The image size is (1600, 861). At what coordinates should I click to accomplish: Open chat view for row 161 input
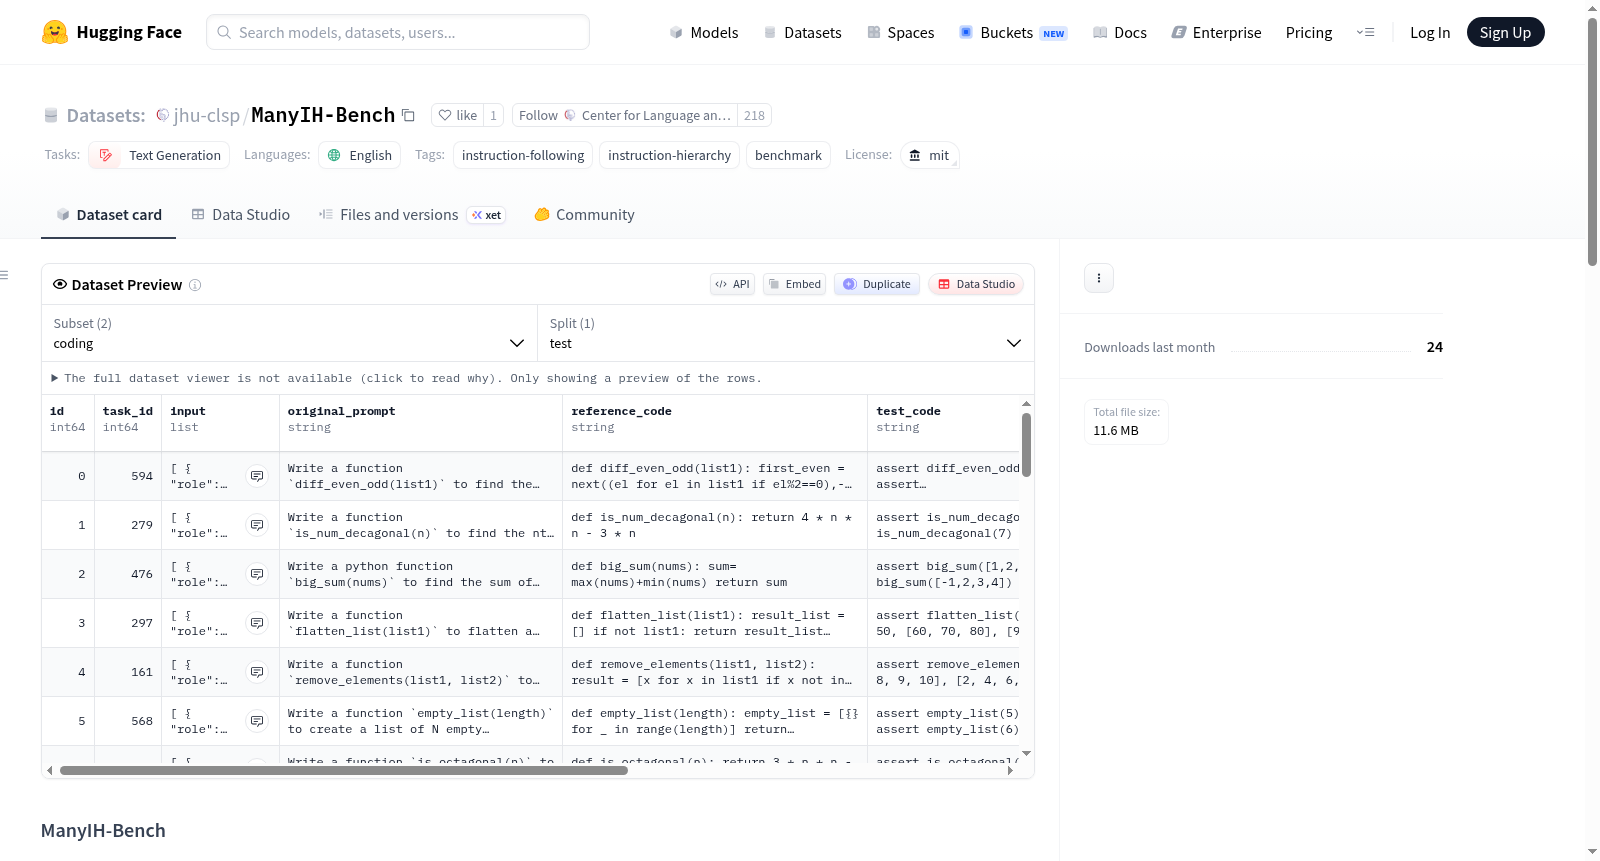click(x=257, y=672)
